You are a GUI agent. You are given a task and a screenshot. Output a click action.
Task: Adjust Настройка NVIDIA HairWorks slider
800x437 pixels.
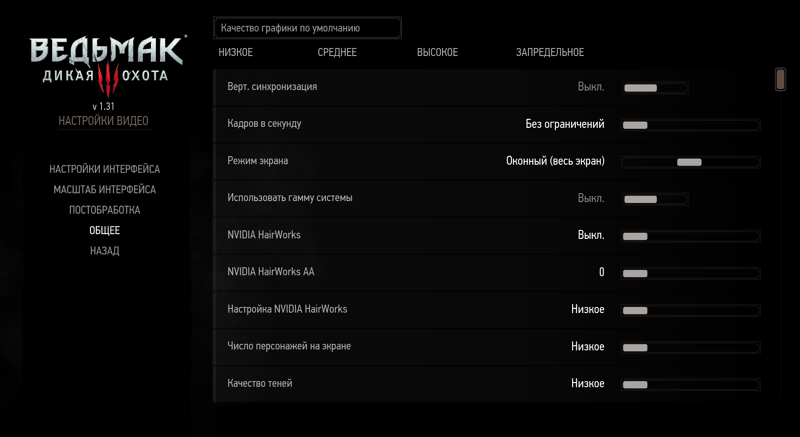pos(690,310)
